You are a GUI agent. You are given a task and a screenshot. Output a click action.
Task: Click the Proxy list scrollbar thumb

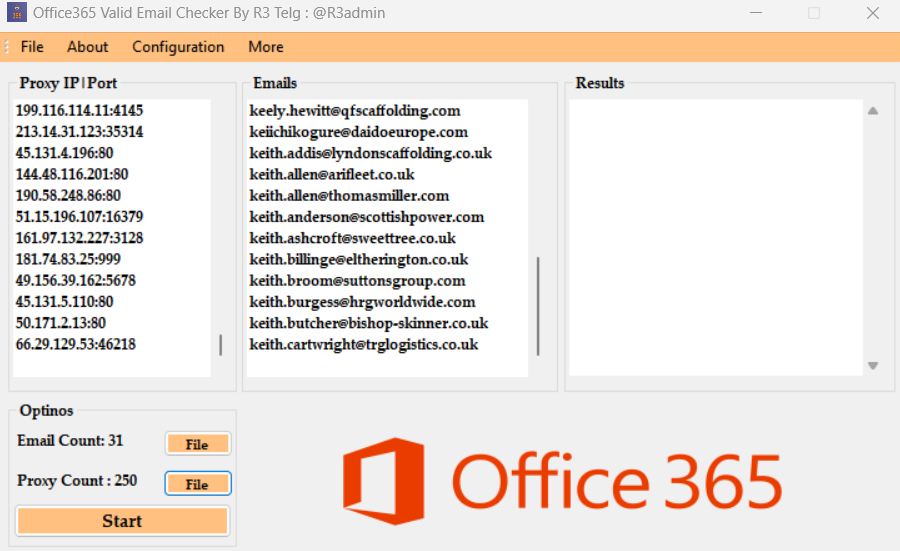tap(221, 345)
